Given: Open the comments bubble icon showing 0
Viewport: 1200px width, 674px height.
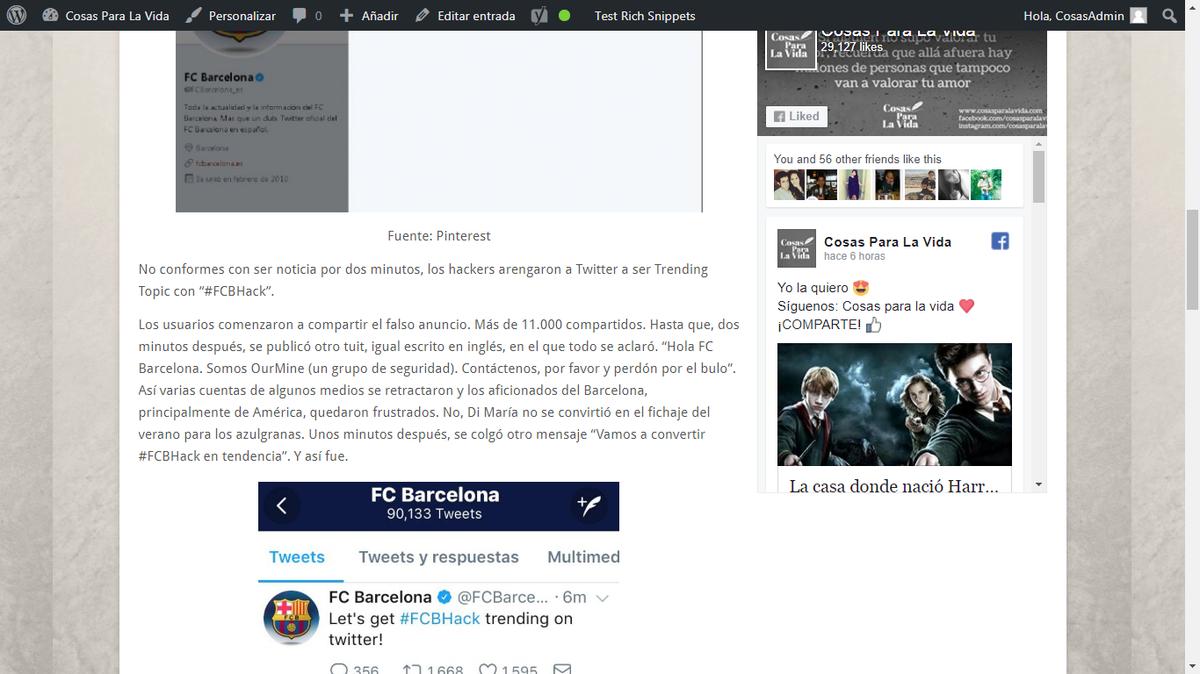Looking at the screenshot, I should (x=307, y=15).
